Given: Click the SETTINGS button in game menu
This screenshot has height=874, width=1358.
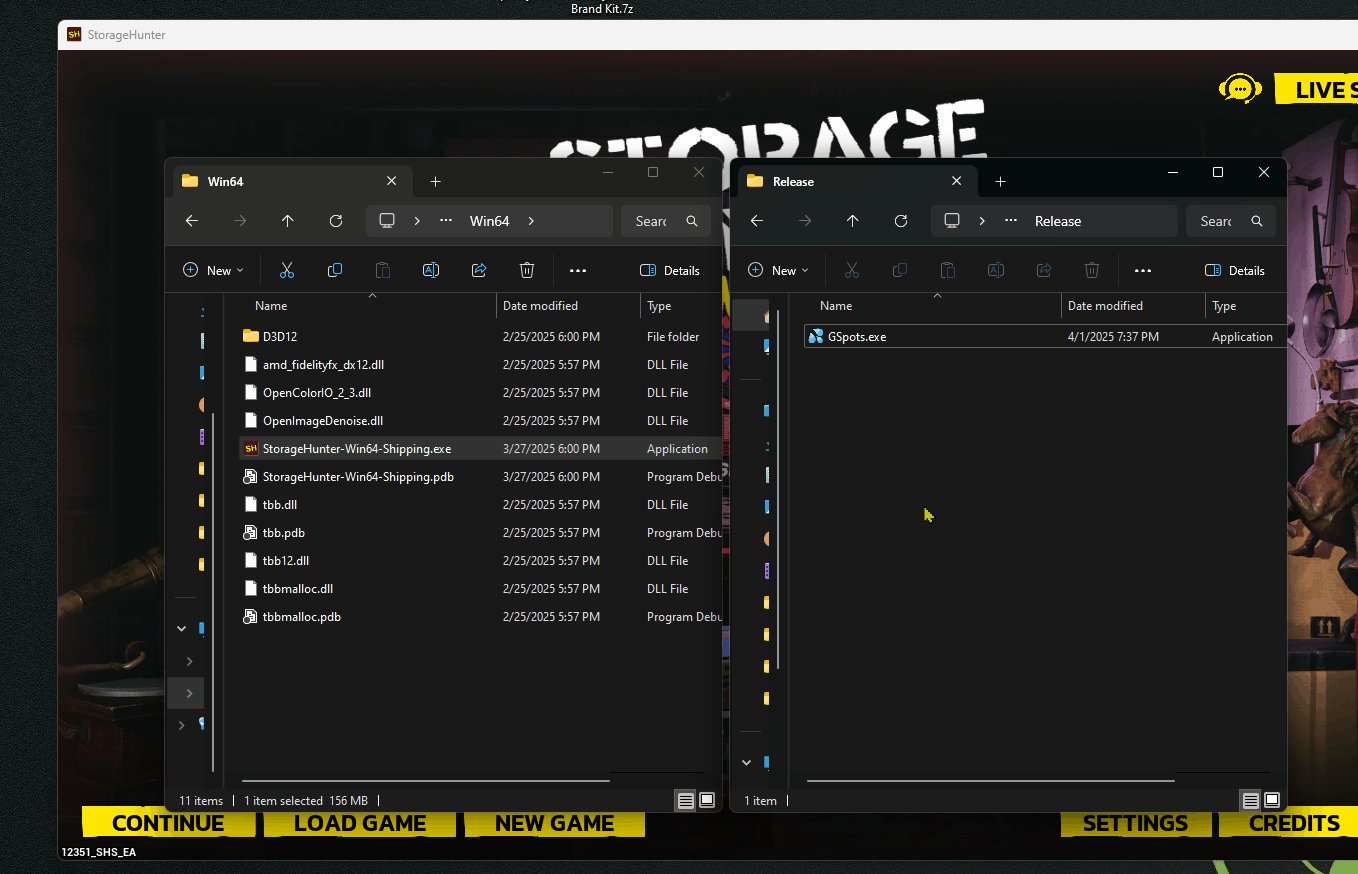Looking at the screenshot, I should (1135, 823).
